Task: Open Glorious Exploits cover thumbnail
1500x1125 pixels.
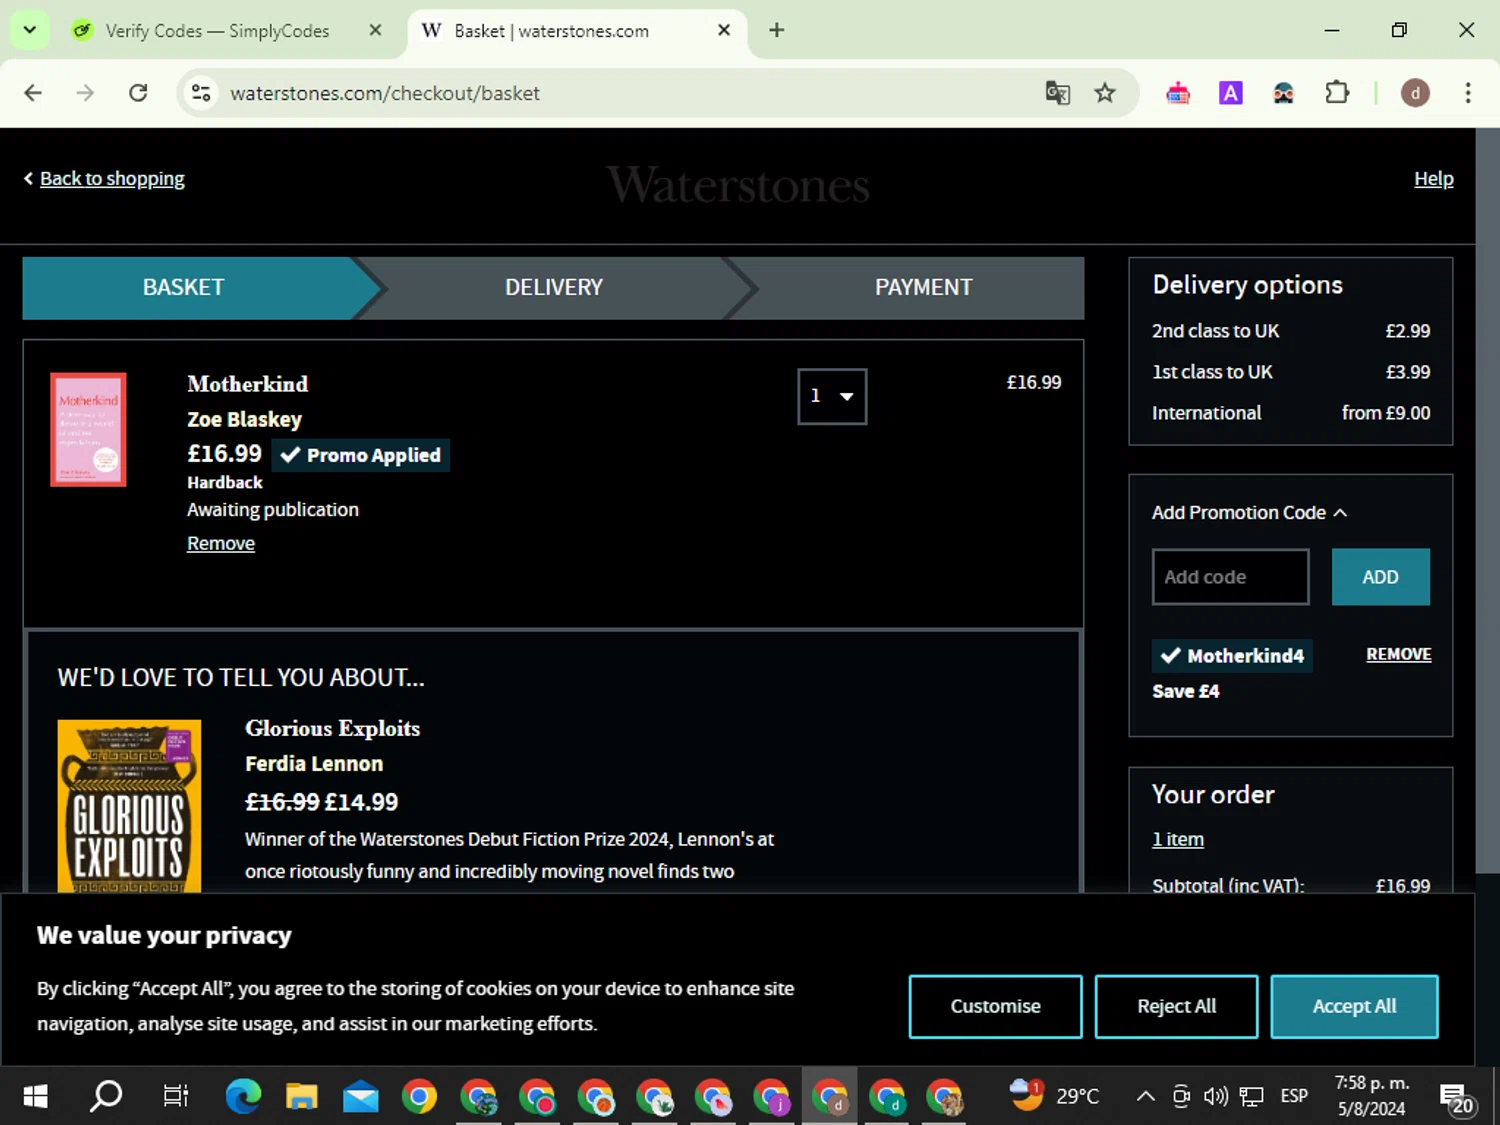Action: click(129, 806)
